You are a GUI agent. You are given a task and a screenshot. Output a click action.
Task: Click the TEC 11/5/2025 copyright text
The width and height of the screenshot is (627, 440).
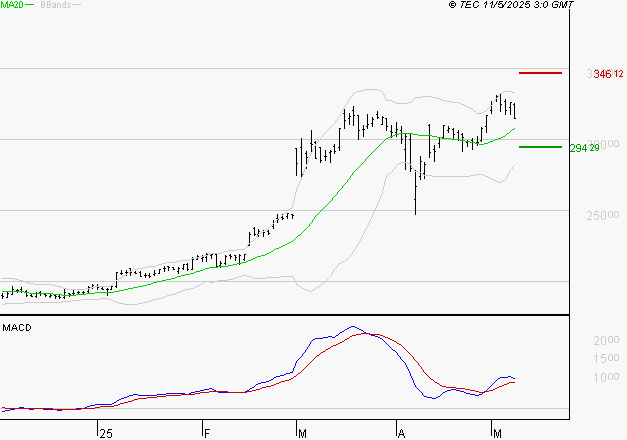[x=511, y=5]
